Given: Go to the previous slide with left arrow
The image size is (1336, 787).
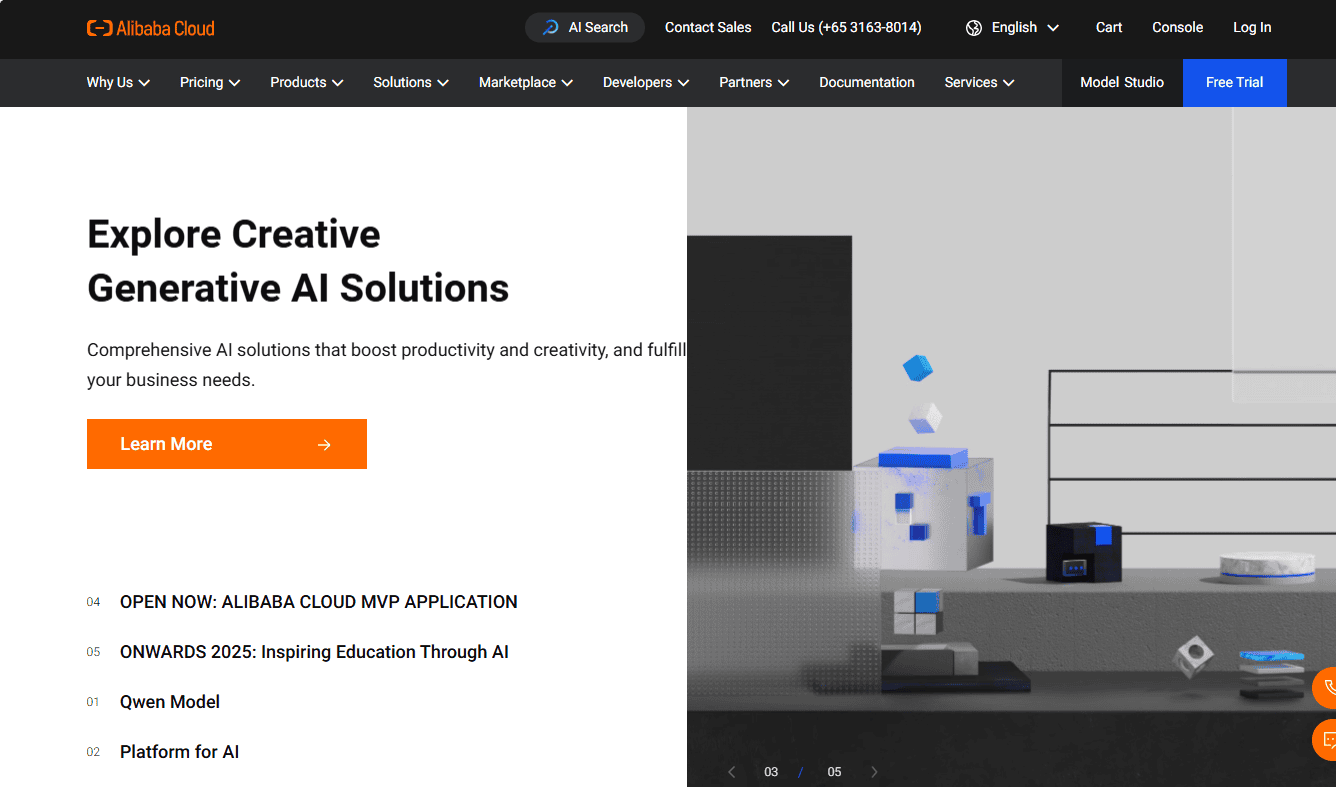Looking at the screenshot, I should click(731, 771).
